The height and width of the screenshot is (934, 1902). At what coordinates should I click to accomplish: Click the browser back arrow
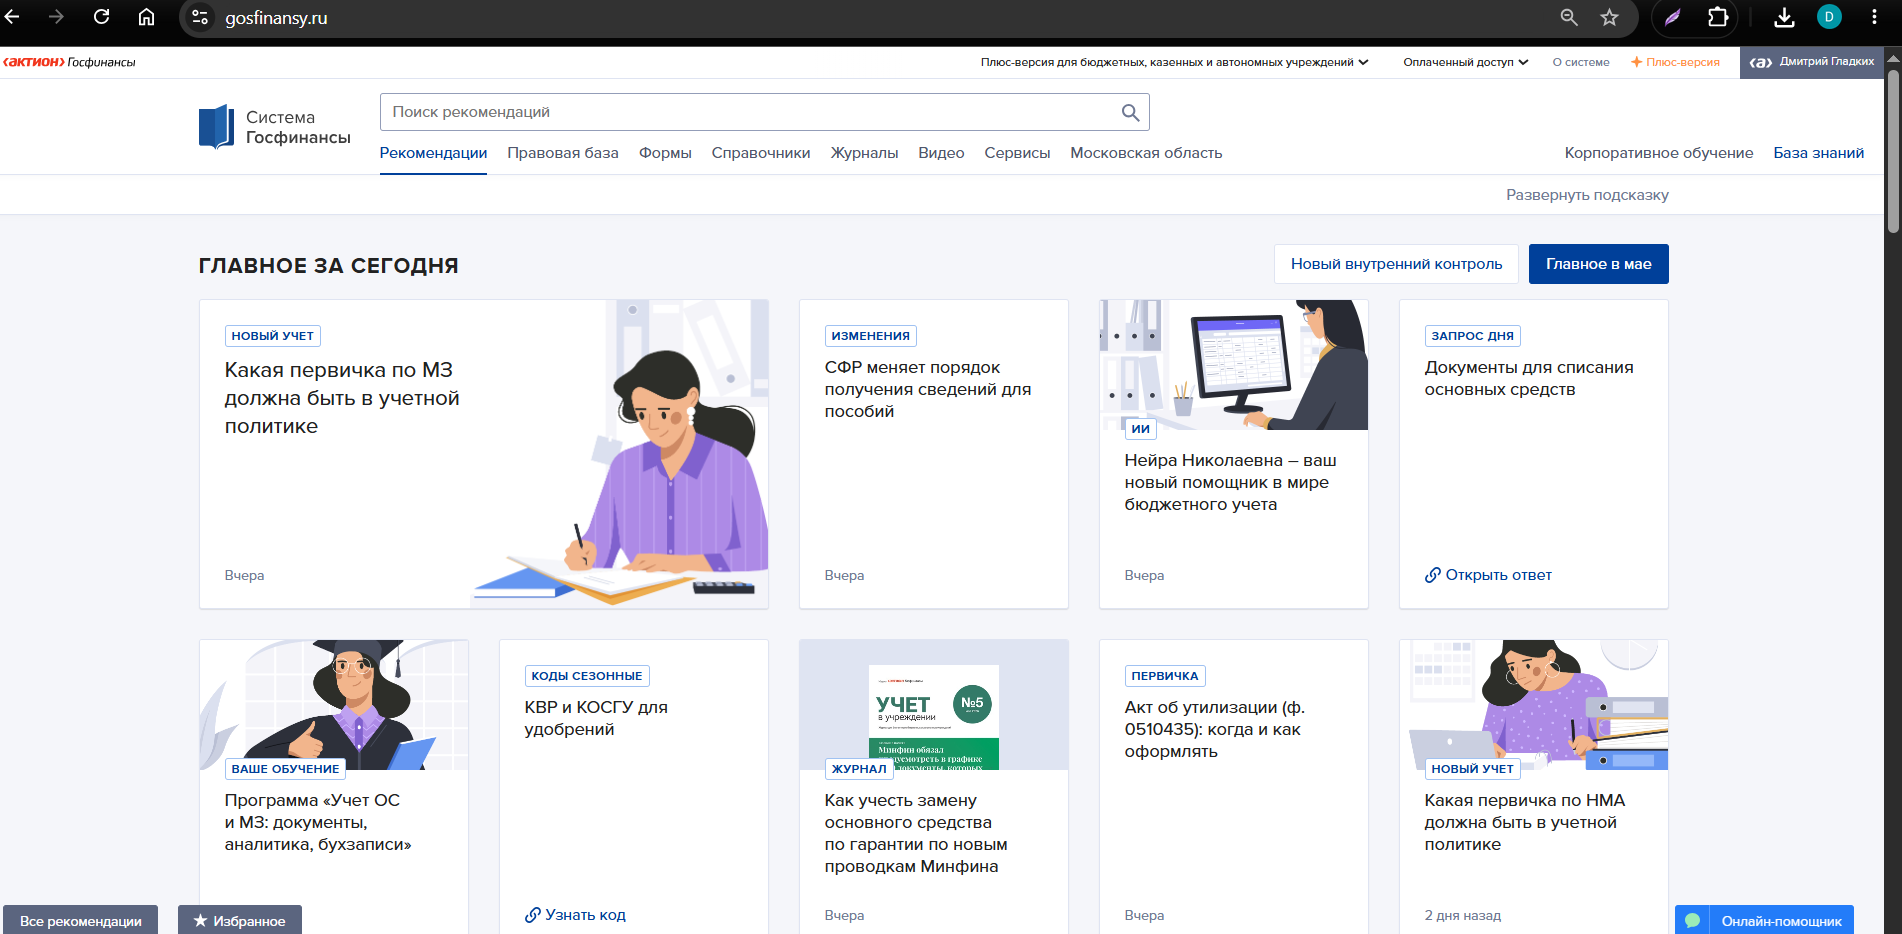(12, 17)
